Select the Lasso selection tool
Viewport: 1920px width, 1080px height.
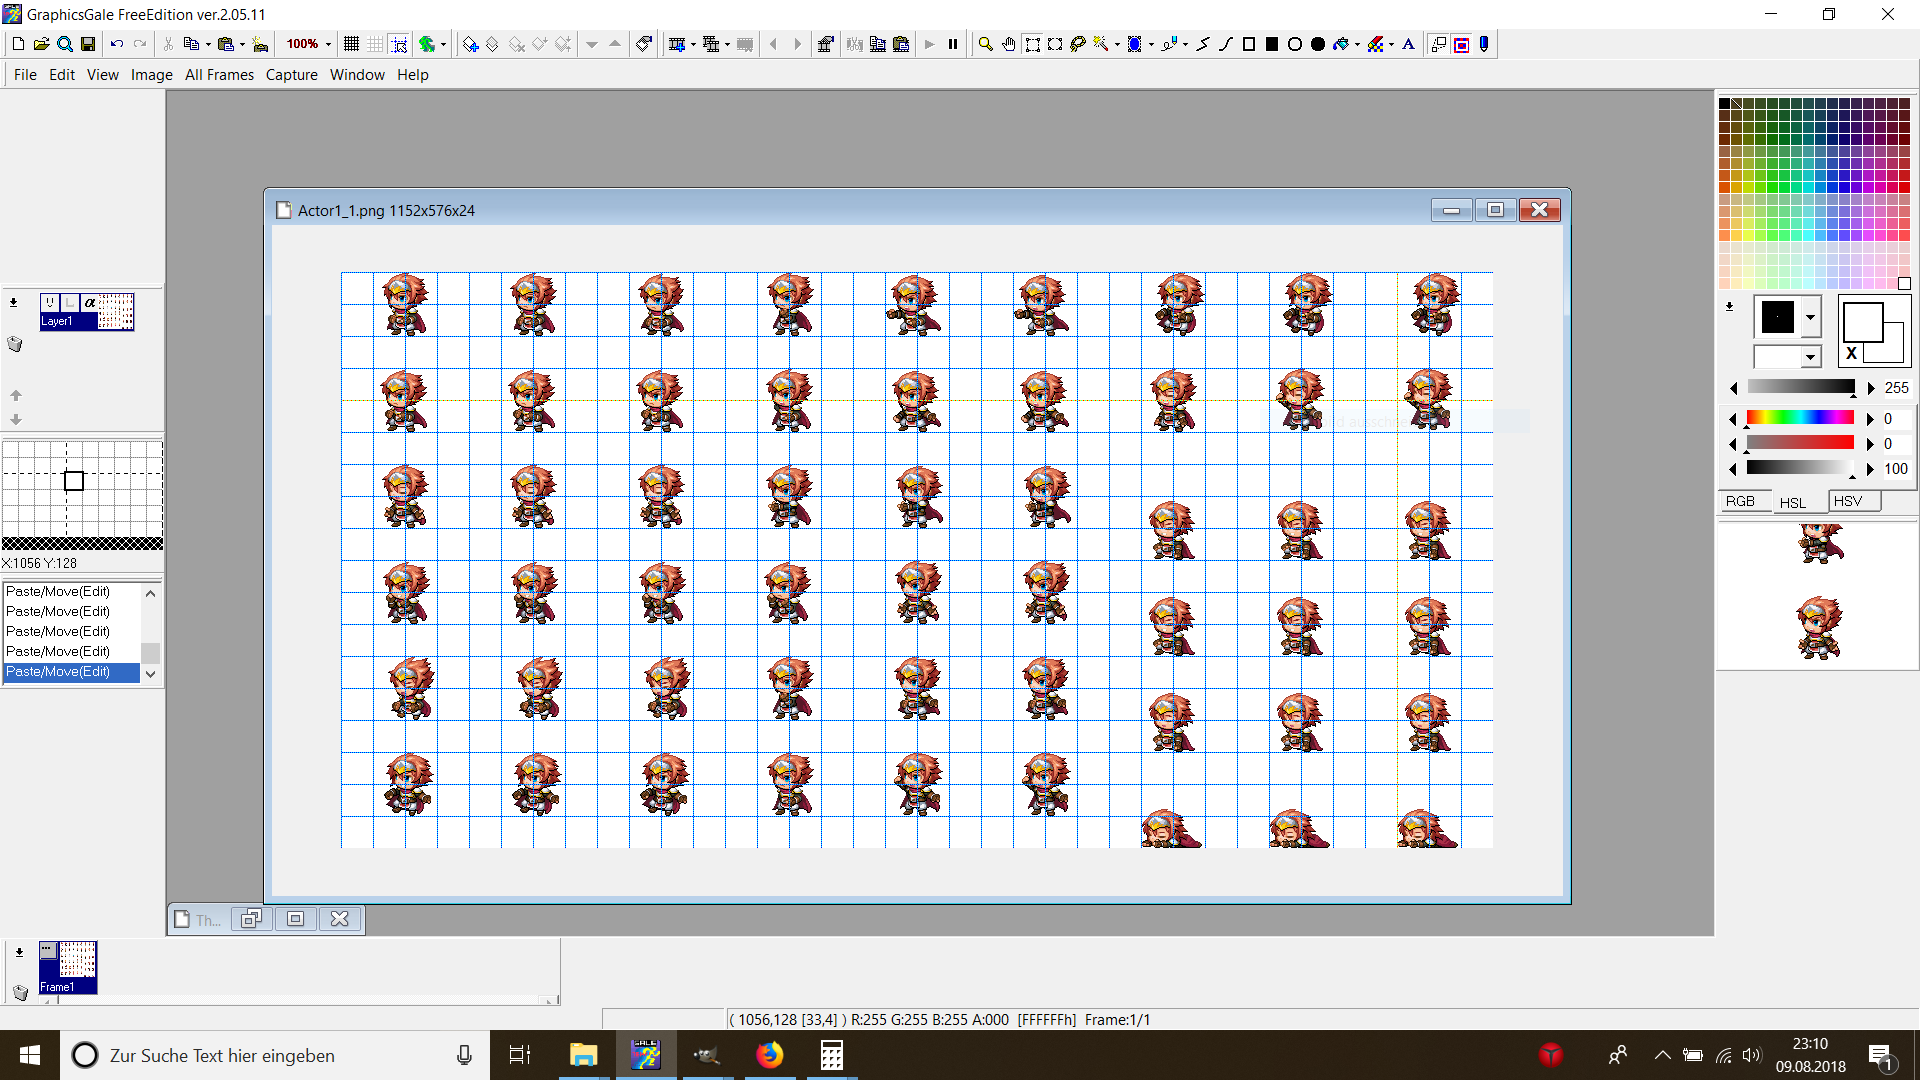[x=1078, y=44]
